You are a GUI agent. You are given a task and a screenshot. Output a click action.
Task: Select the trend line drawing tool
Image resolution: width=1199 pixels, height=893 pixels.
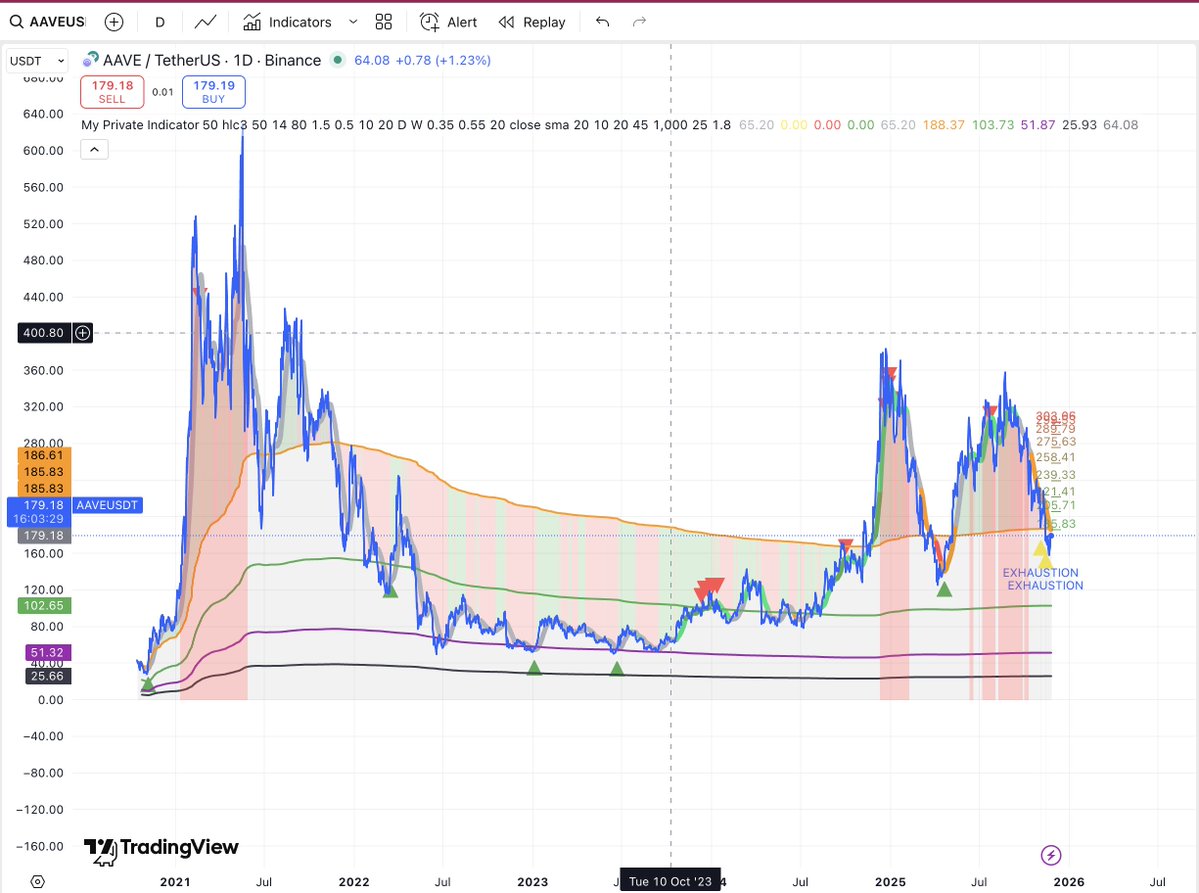point(204,21)
